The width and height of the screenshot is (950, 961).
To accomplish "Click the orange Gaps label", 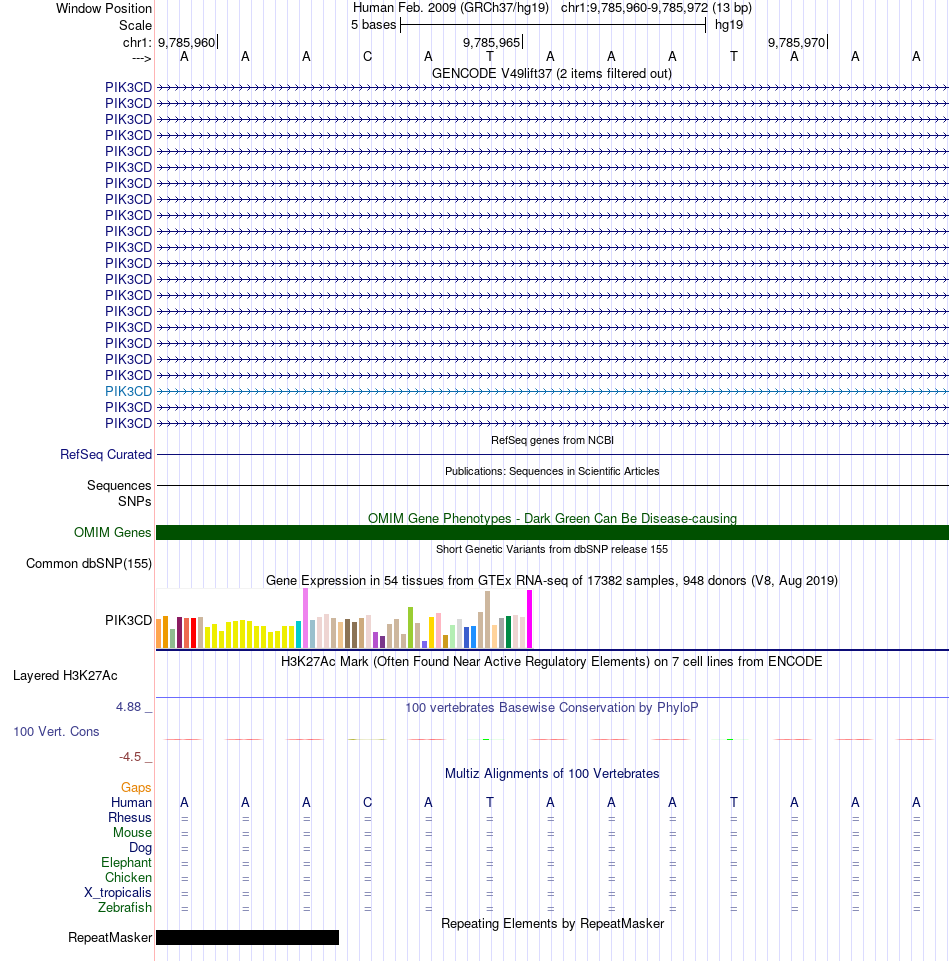I will (x=136, y=788).
